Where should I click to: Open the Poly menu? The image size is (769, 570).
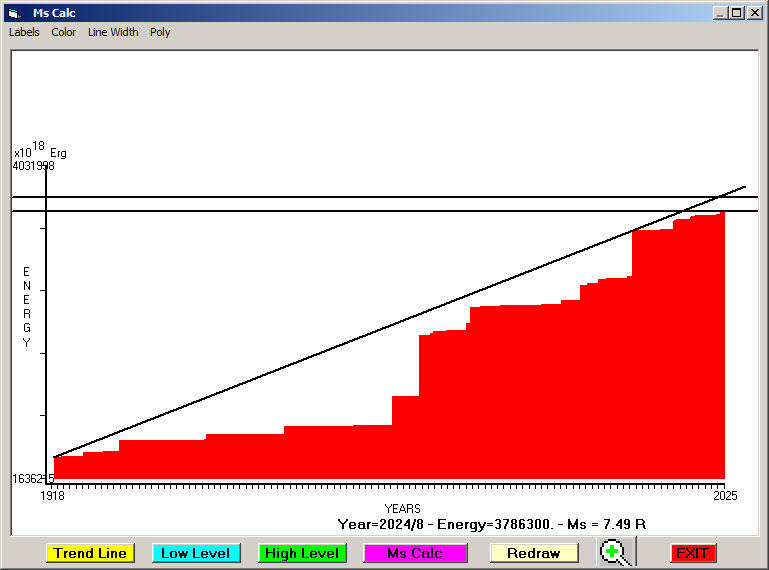(x=160, y=32)
